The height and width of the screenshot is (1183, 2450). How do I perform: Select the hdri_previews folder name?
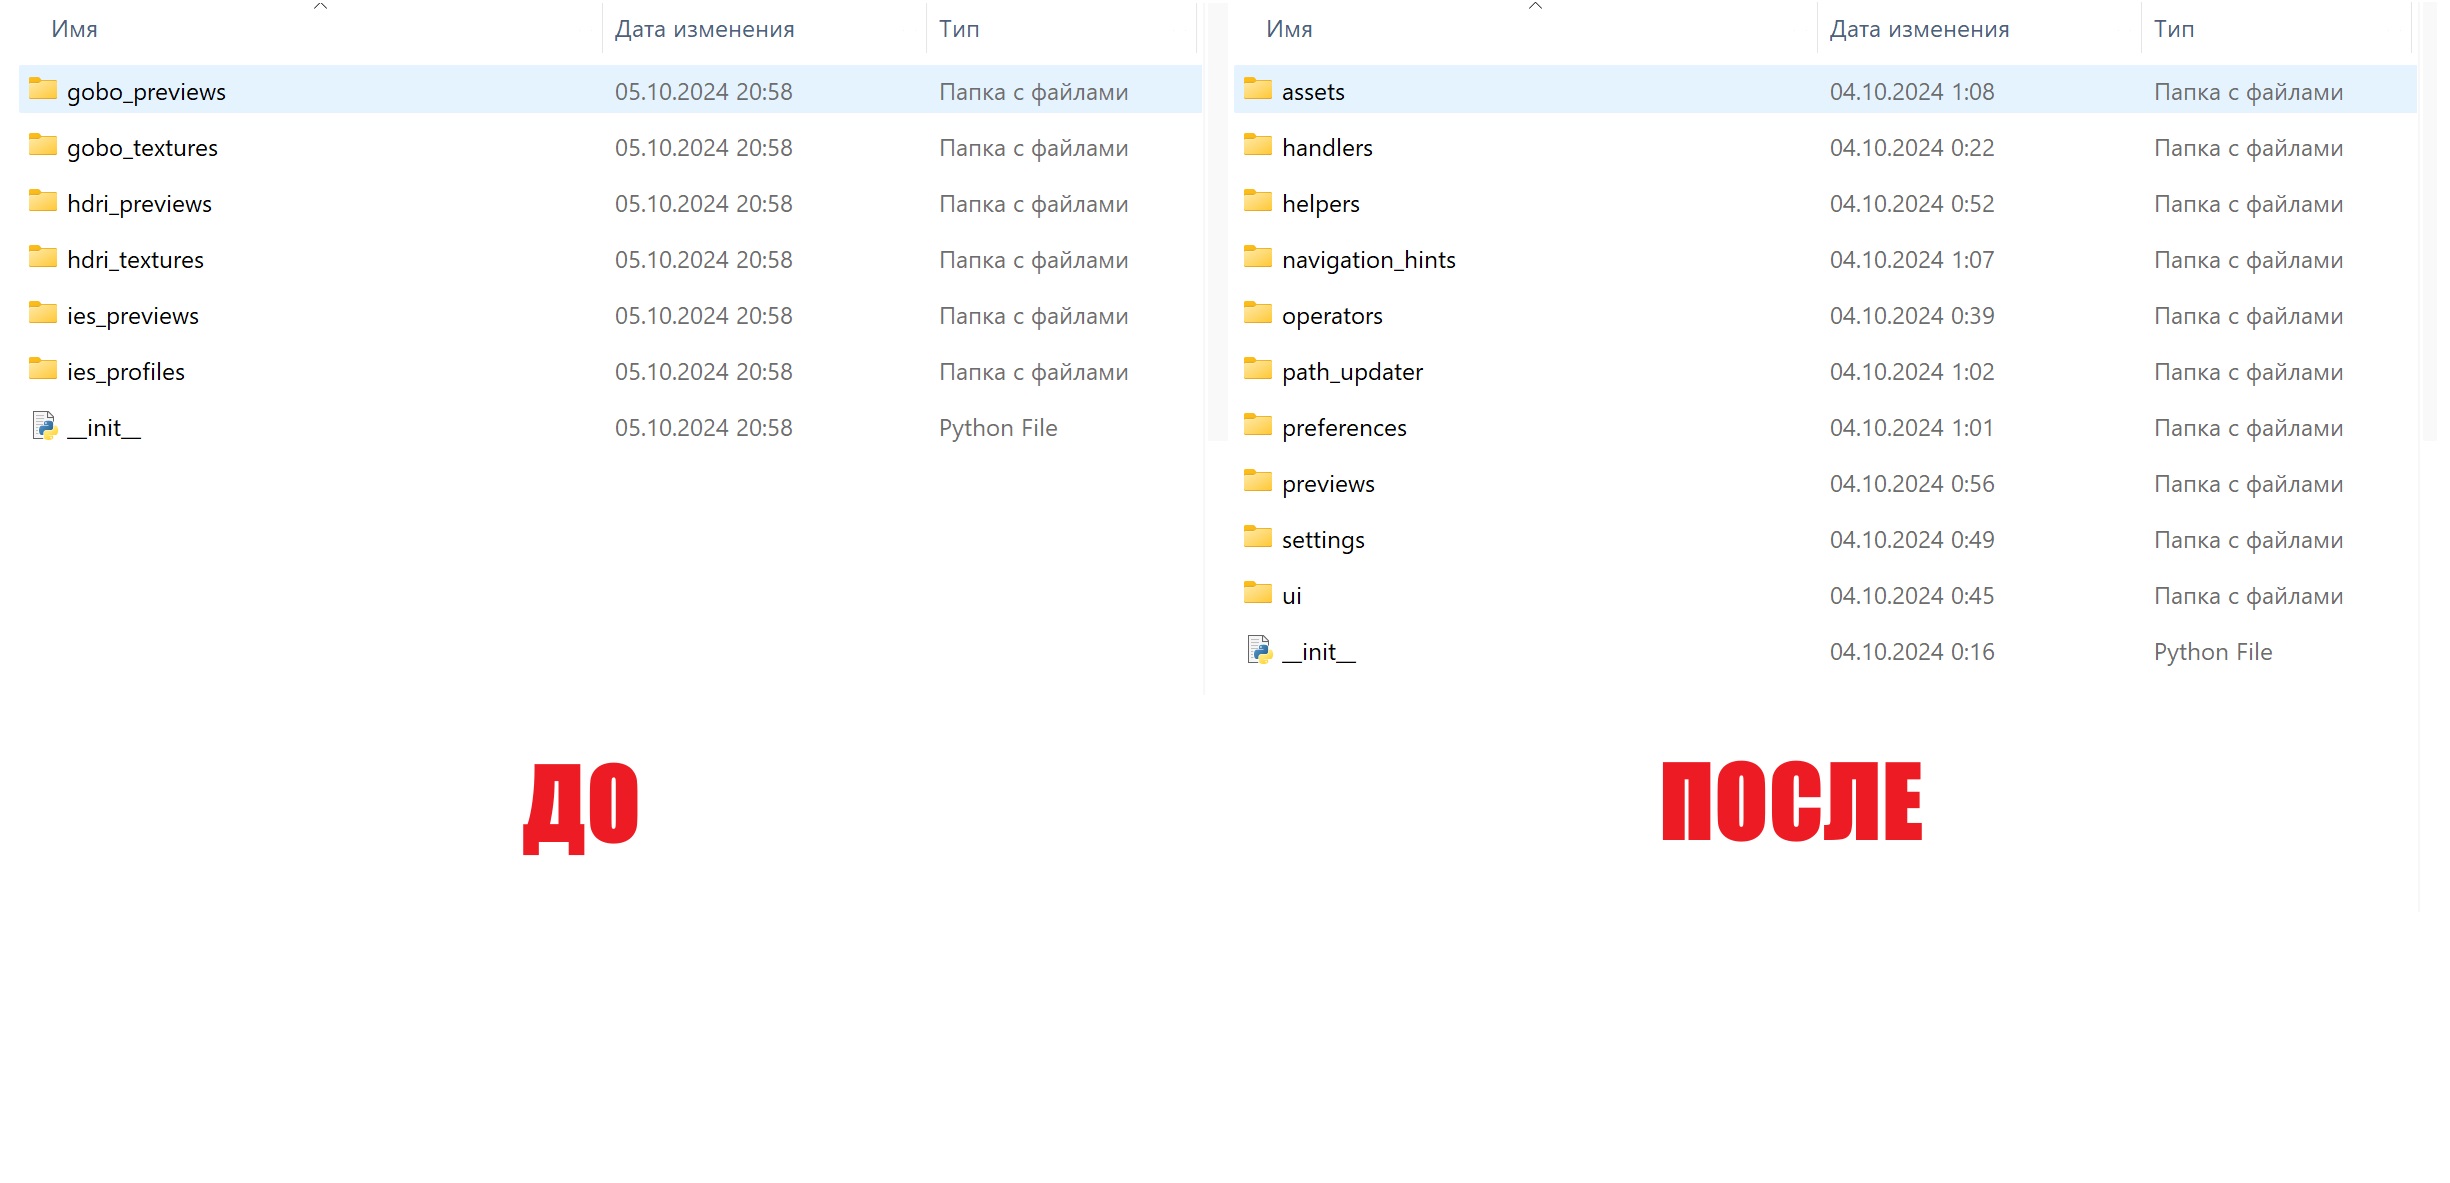tap(139, 204)
